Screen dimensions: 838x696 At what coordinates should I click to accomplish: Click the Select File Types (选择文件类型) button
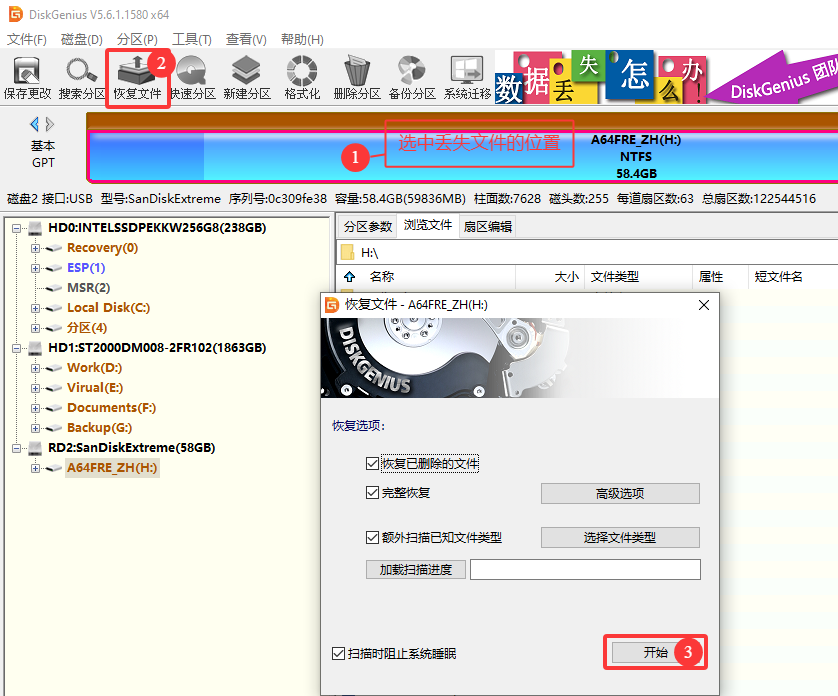[x=620, y=537]
